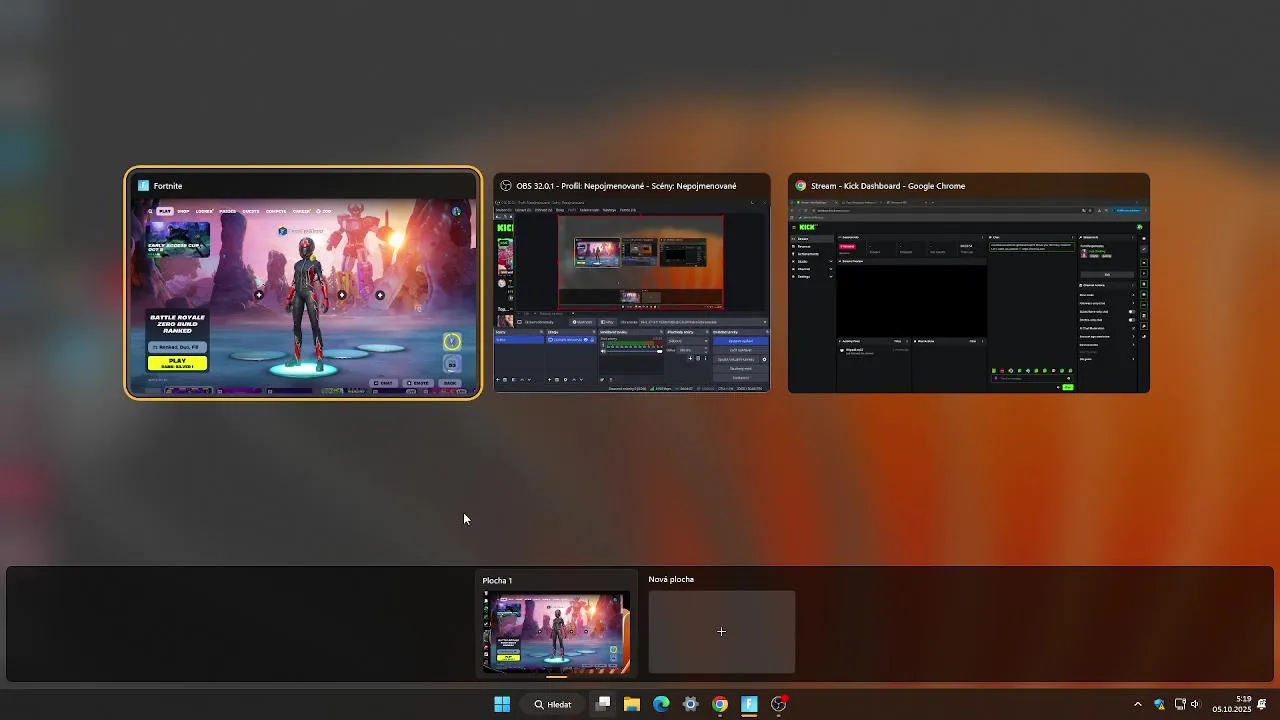Open the clock showing 5:19 05.10.2025
Viewport: 1280px width, 720px height.
click(1232, 704)
